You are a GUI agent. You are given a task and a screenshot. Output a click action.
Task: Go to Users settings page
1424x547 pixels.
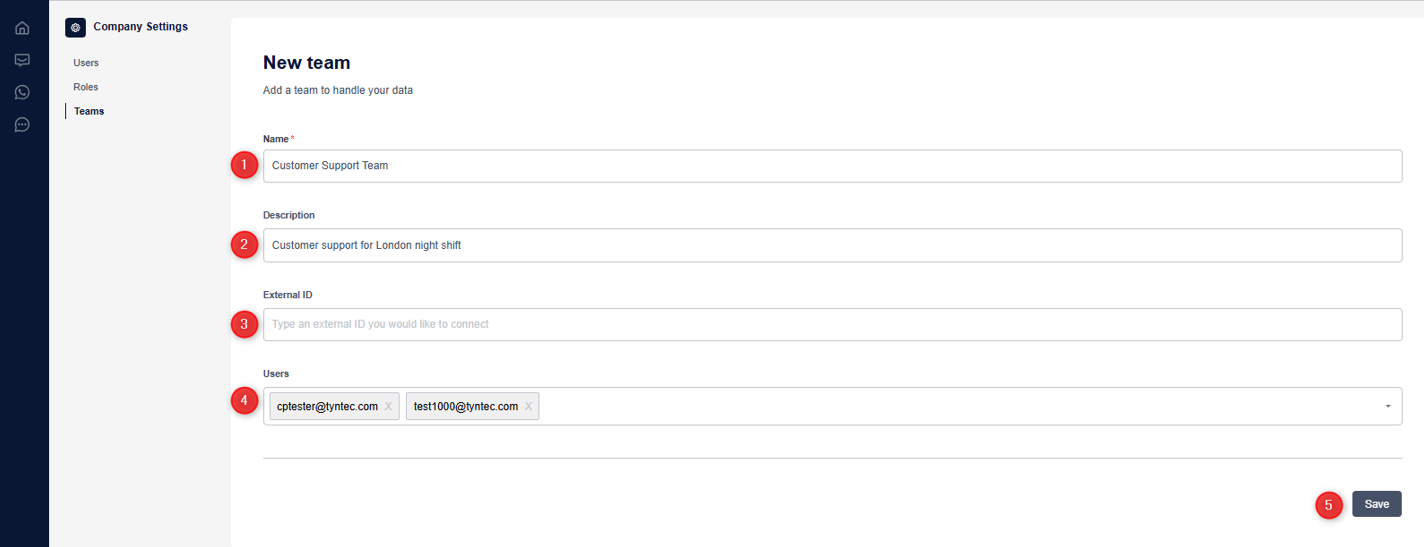point(86,63)
